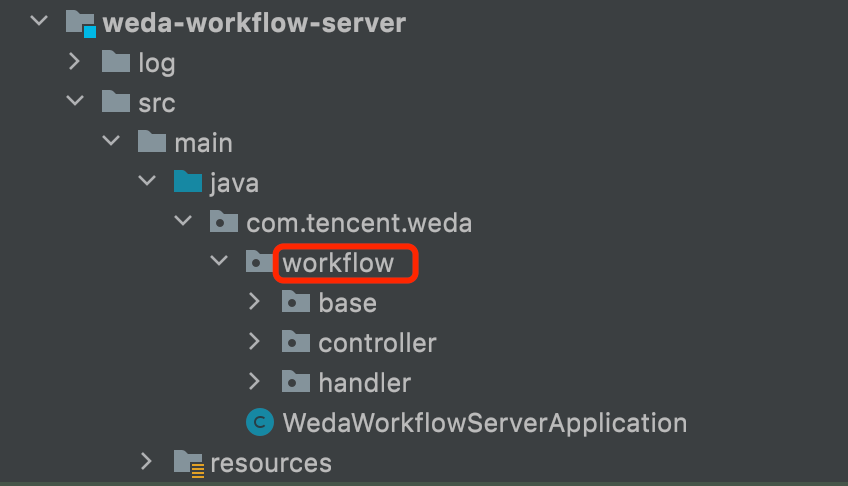848x486 pixels.
Task: Select the main folder label
Action: tap(203, 143)
